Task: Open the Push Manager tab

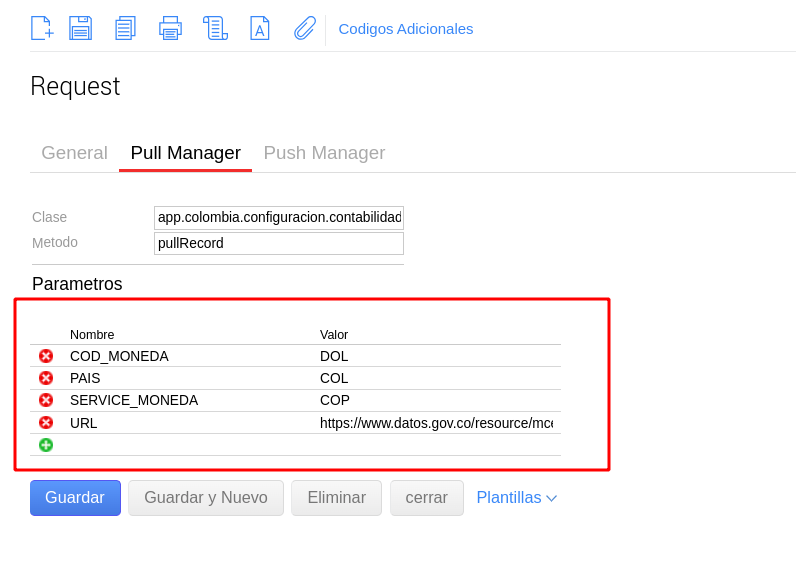Action: click(324, 153)
